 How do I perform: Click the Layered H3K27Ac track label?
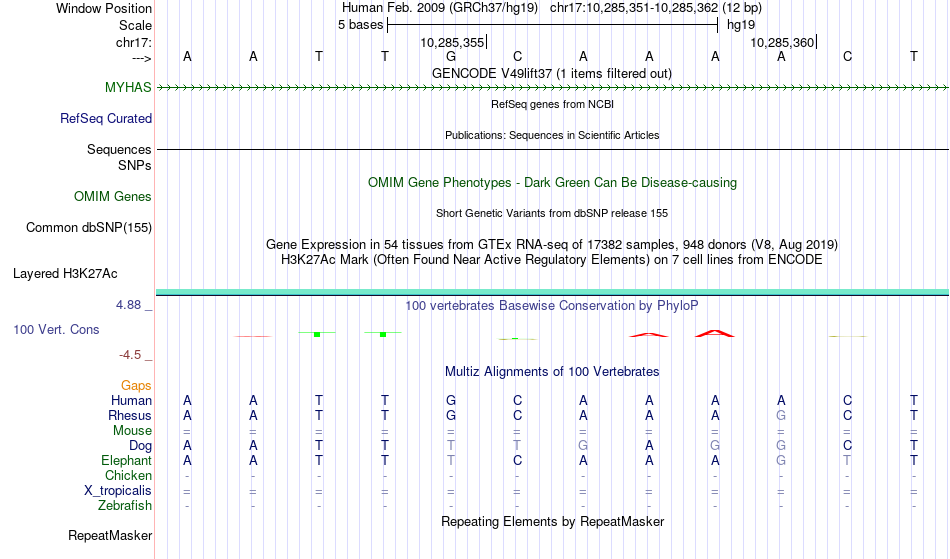65,273
